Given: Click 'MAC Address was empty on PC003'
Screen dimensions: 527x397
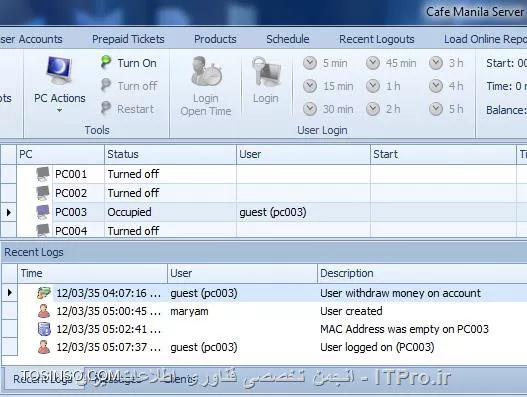Looking at the screenshot, I should 404,329.
